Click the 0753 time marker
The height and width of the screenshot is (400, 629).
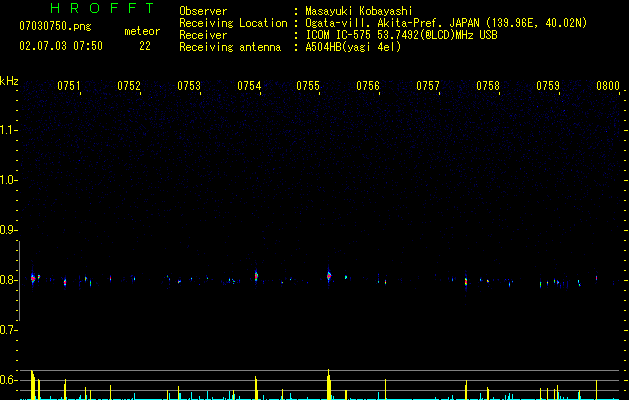click(x=189, y=86)
